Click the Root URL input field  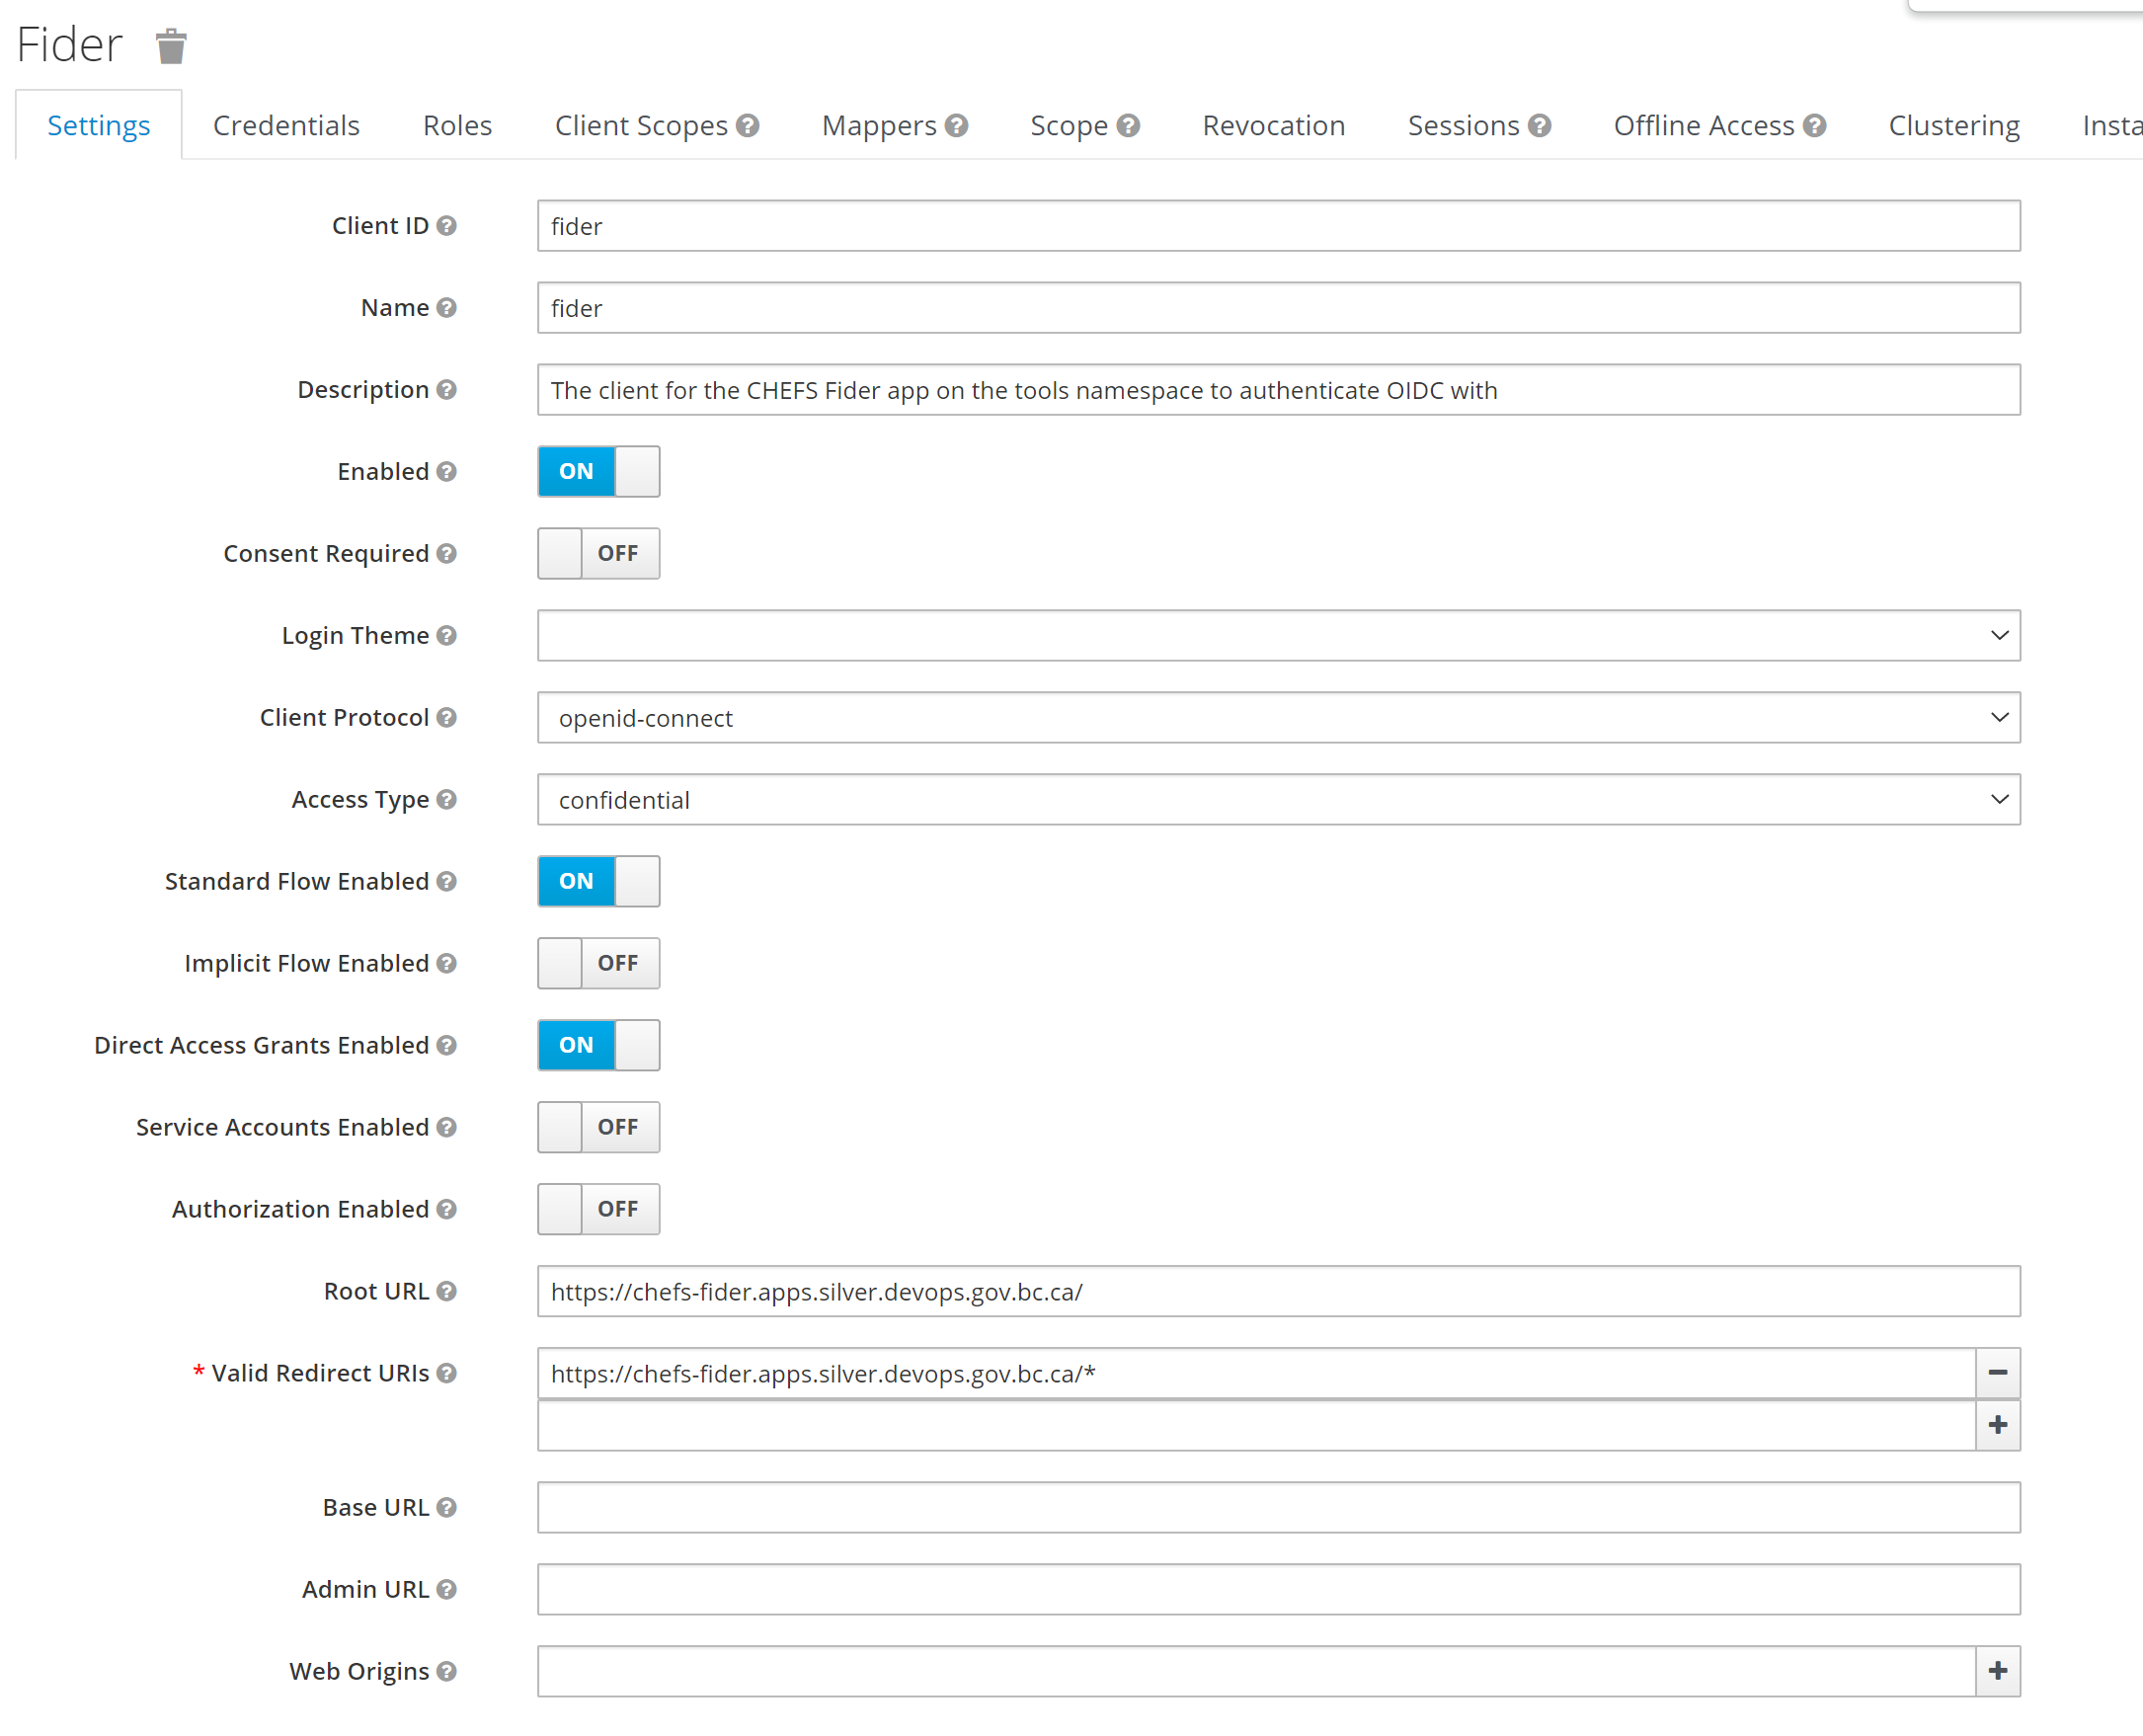[x=1281, y=1292]
